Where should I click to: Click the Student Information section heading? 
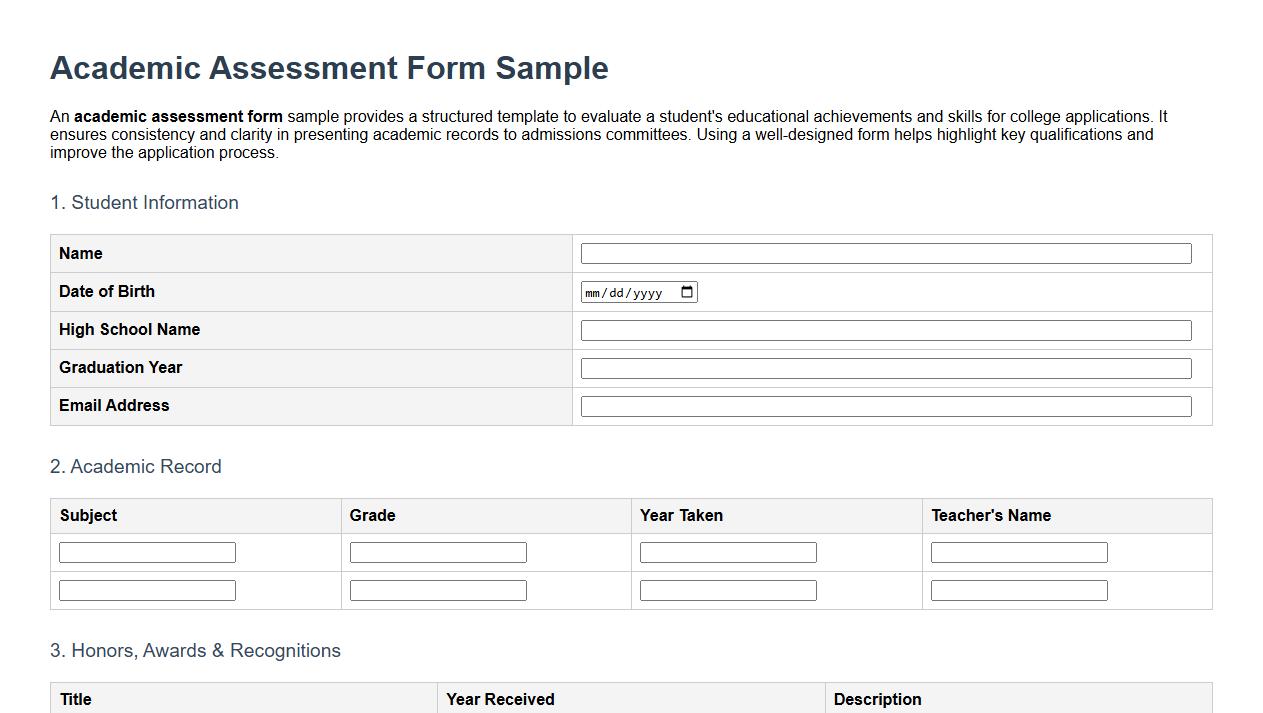coord(144,203)
